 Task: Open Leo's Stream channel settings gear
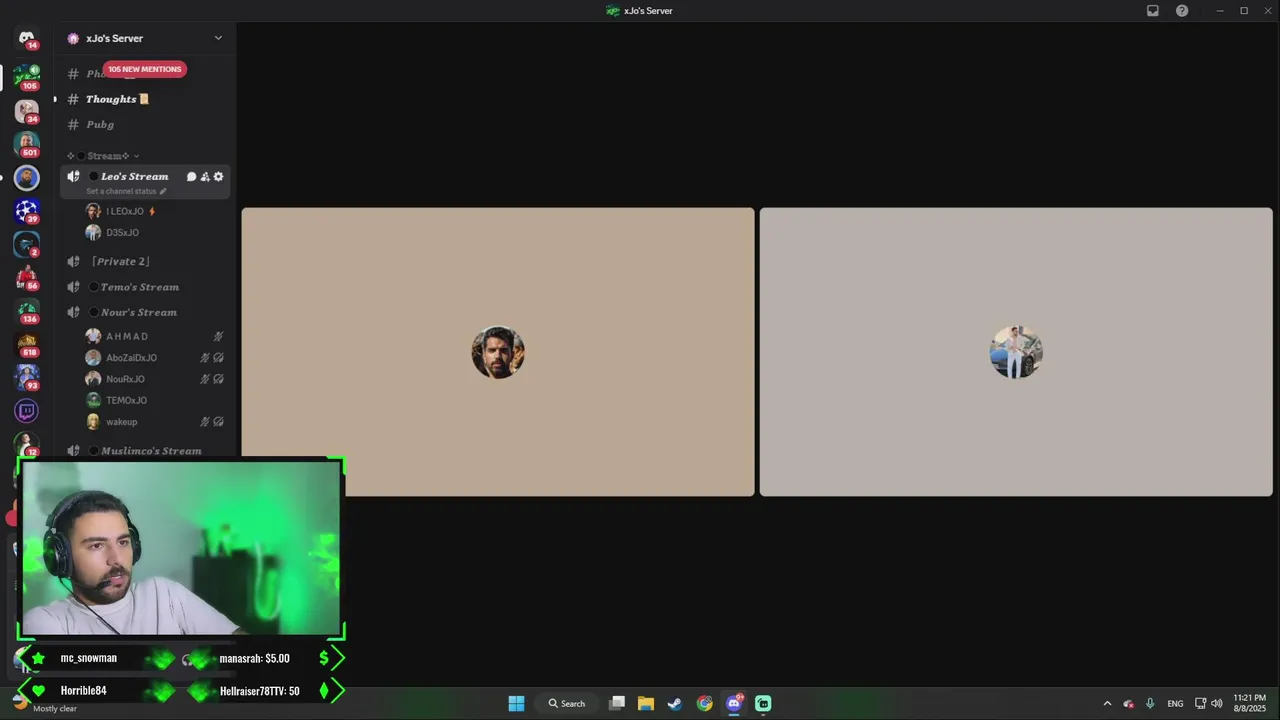point(218,177)
